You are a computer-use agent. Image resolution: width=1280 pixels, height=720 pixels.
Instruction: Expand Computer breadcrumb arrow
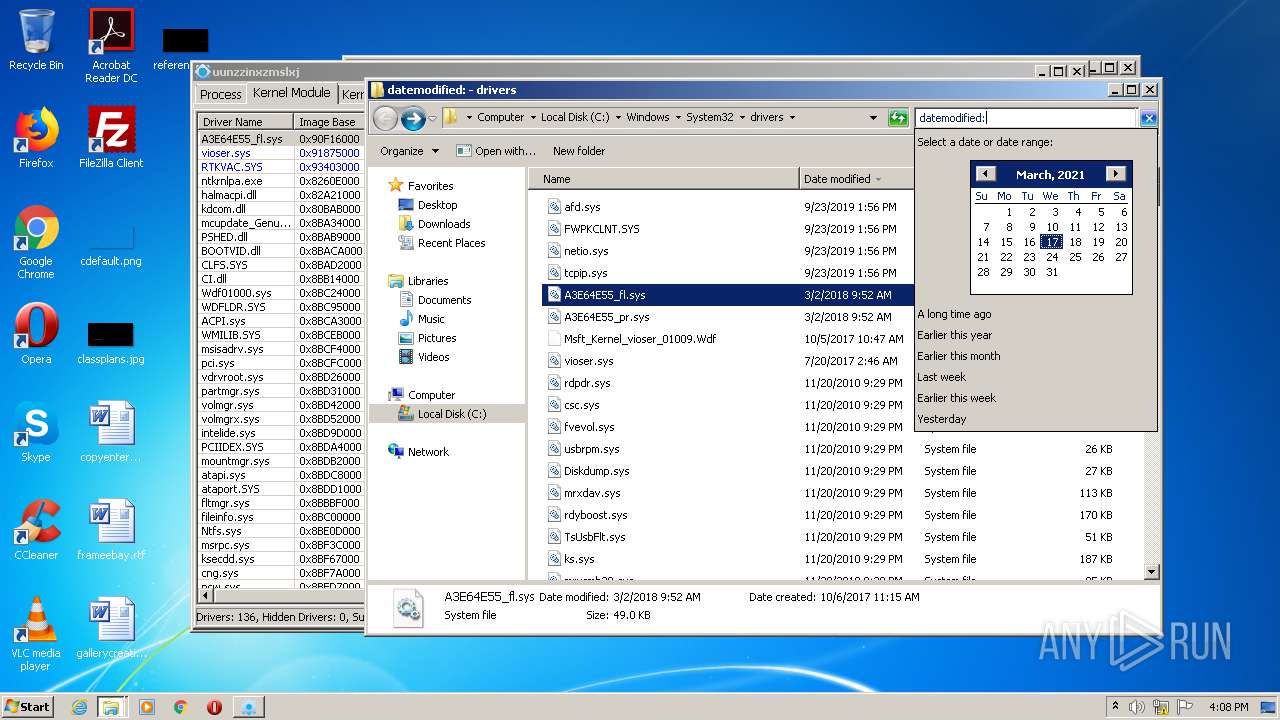point(533,118)
